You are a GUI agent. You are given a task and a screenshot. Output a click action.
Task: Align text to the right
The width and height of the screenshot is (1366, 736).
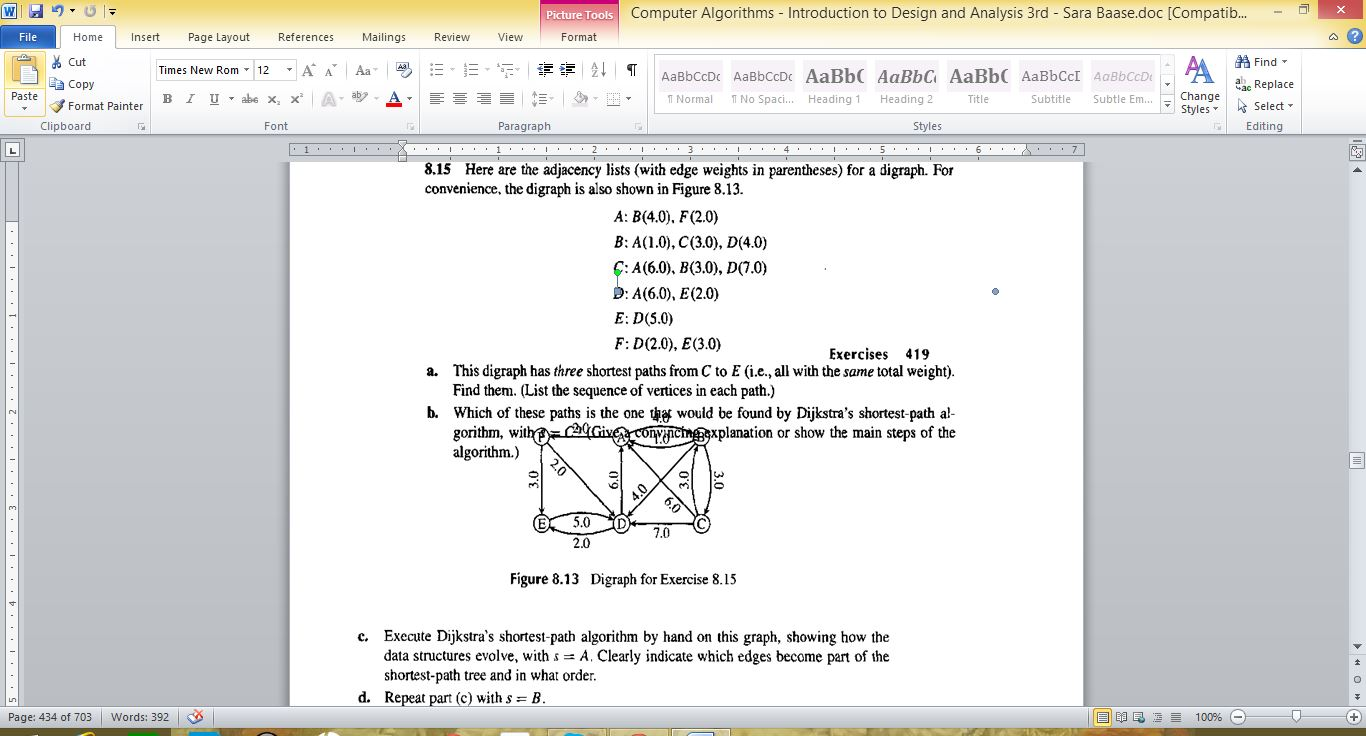[x=484, y=99]
